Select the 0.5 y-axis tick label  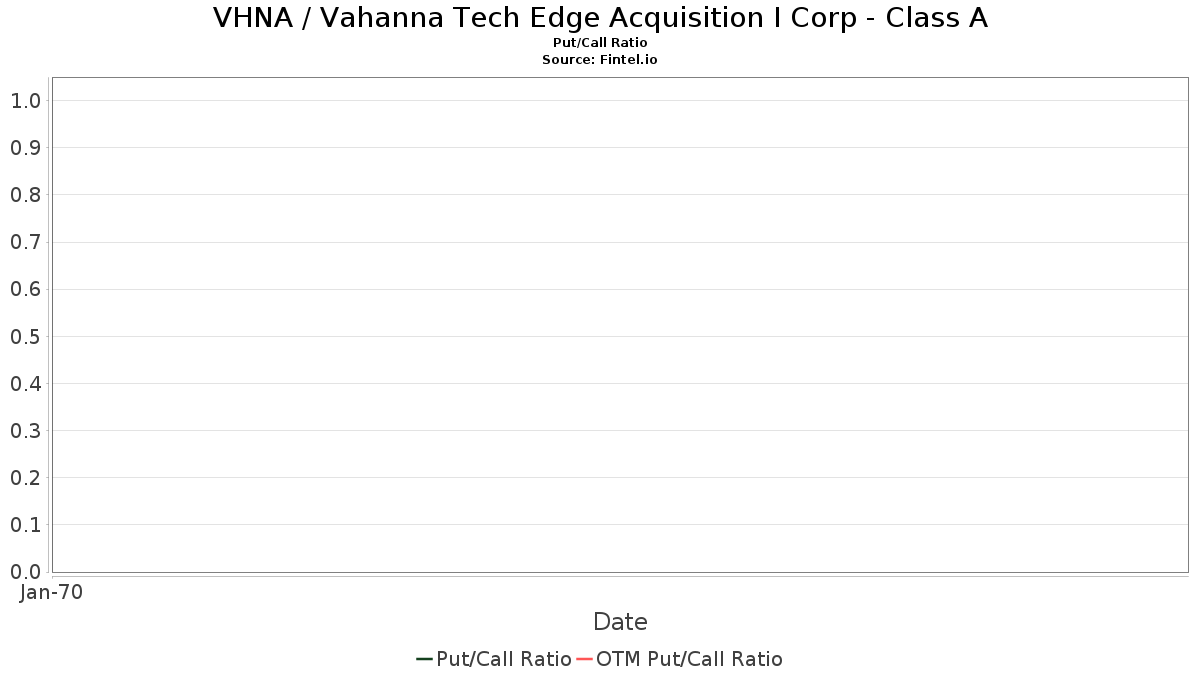coord(25,336)
